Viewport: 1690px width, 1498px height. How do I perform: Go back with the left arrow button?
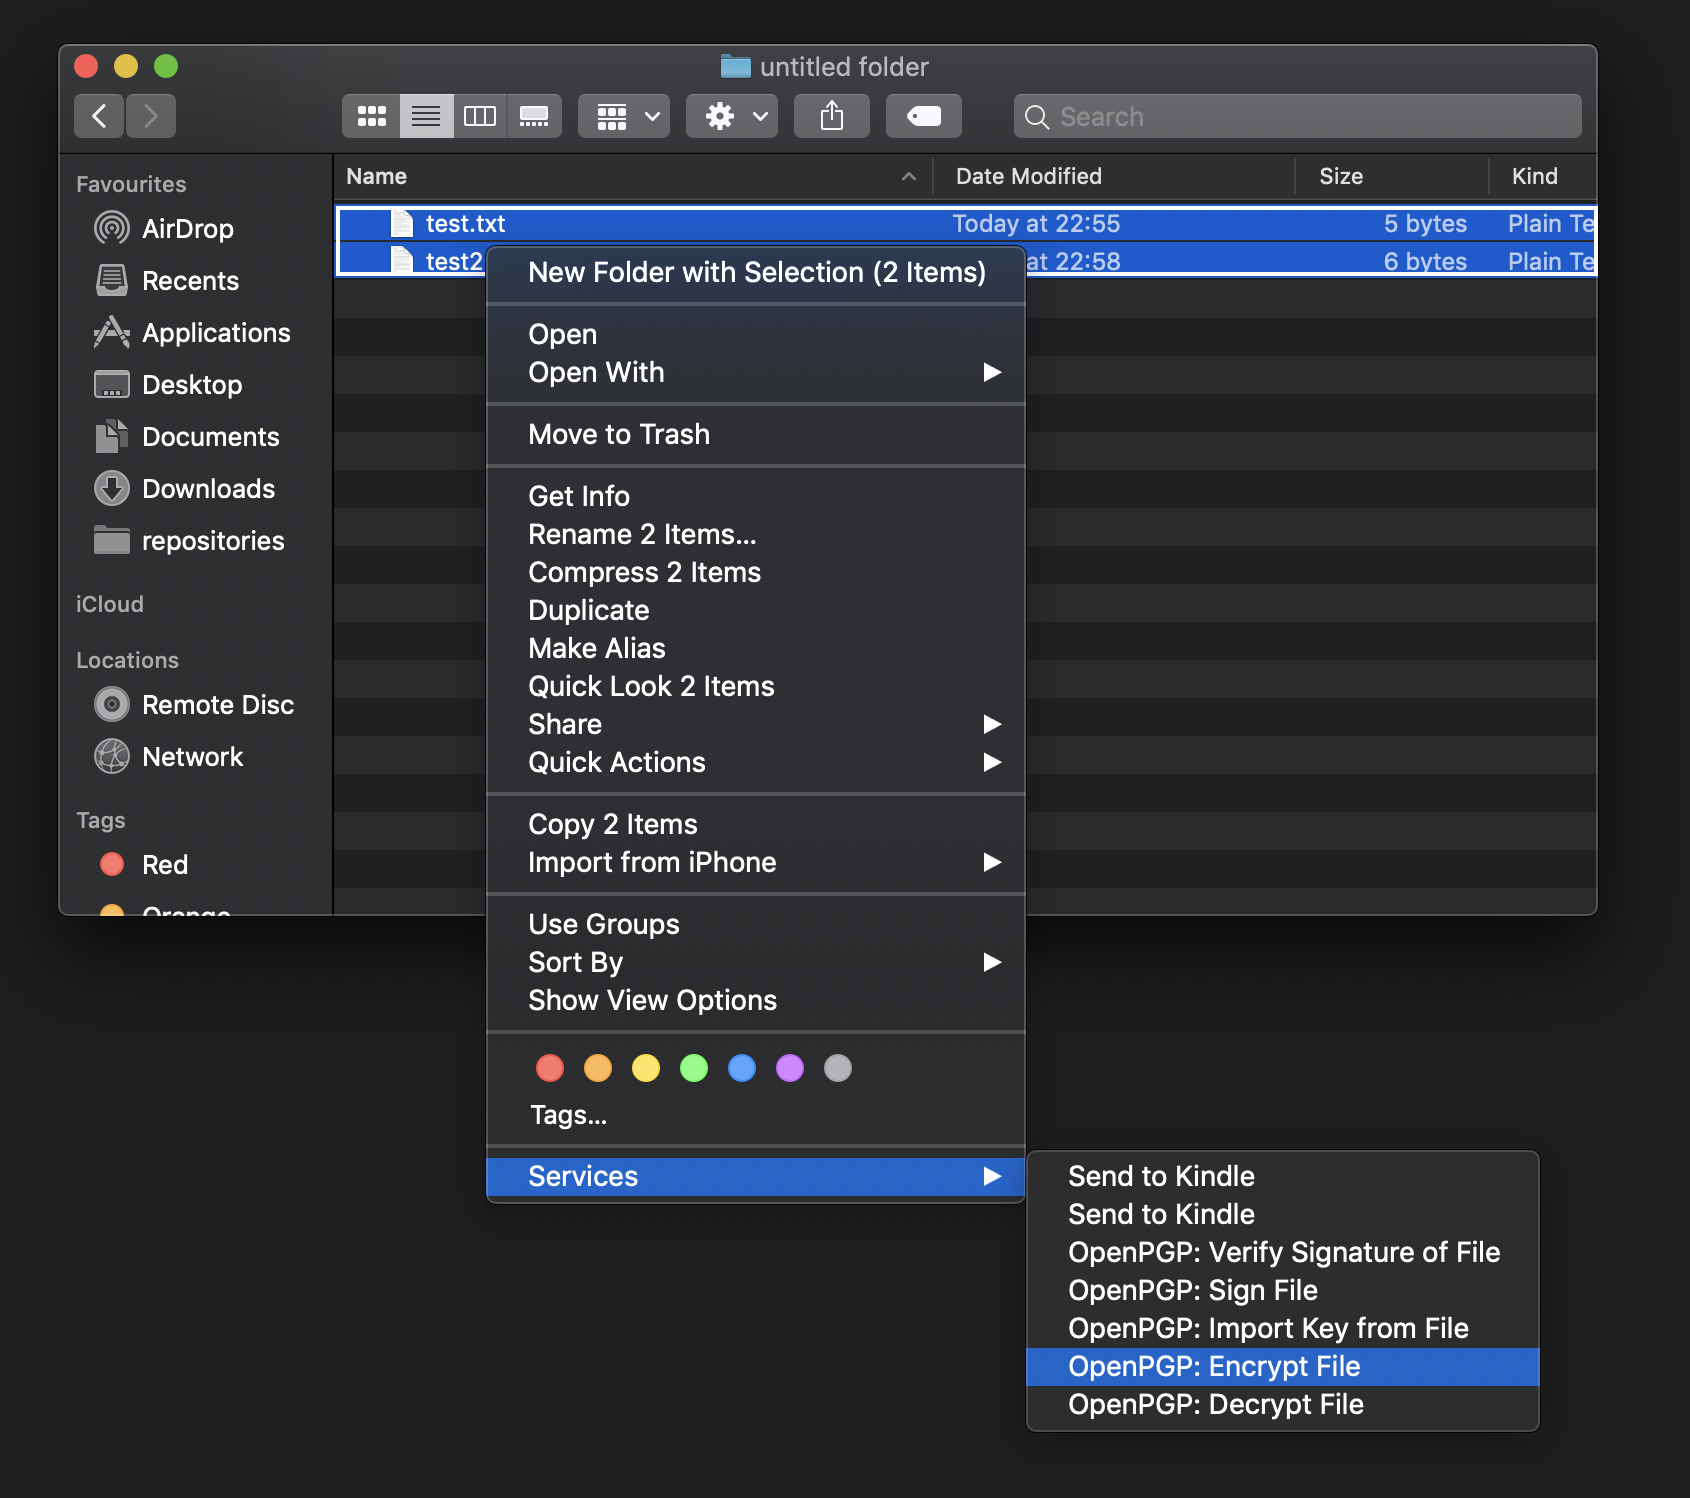pos(99,116)
